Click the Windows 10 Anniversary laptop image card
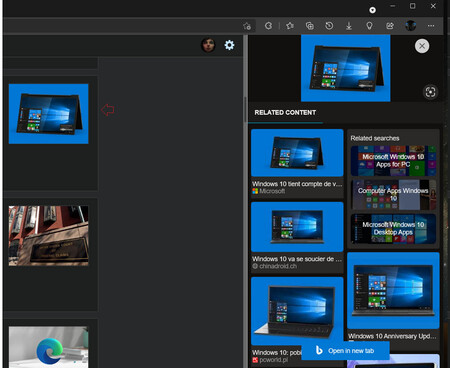The width and height of the screenshot is (450, 368). point(393,290)
